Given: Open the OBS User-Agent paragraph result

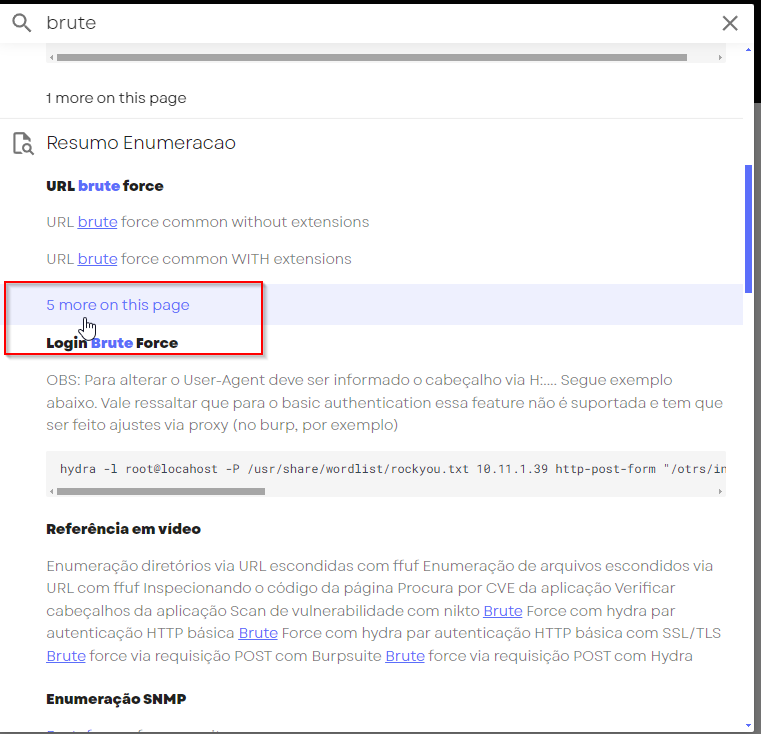Looking at the screenshot, I should 384,402.
